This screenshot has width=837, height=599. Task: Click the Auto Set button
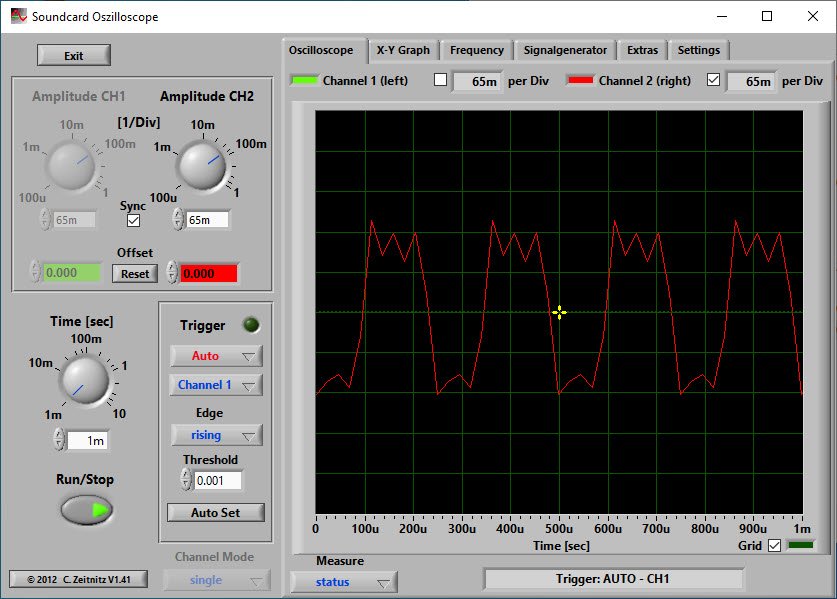(215, 512)
